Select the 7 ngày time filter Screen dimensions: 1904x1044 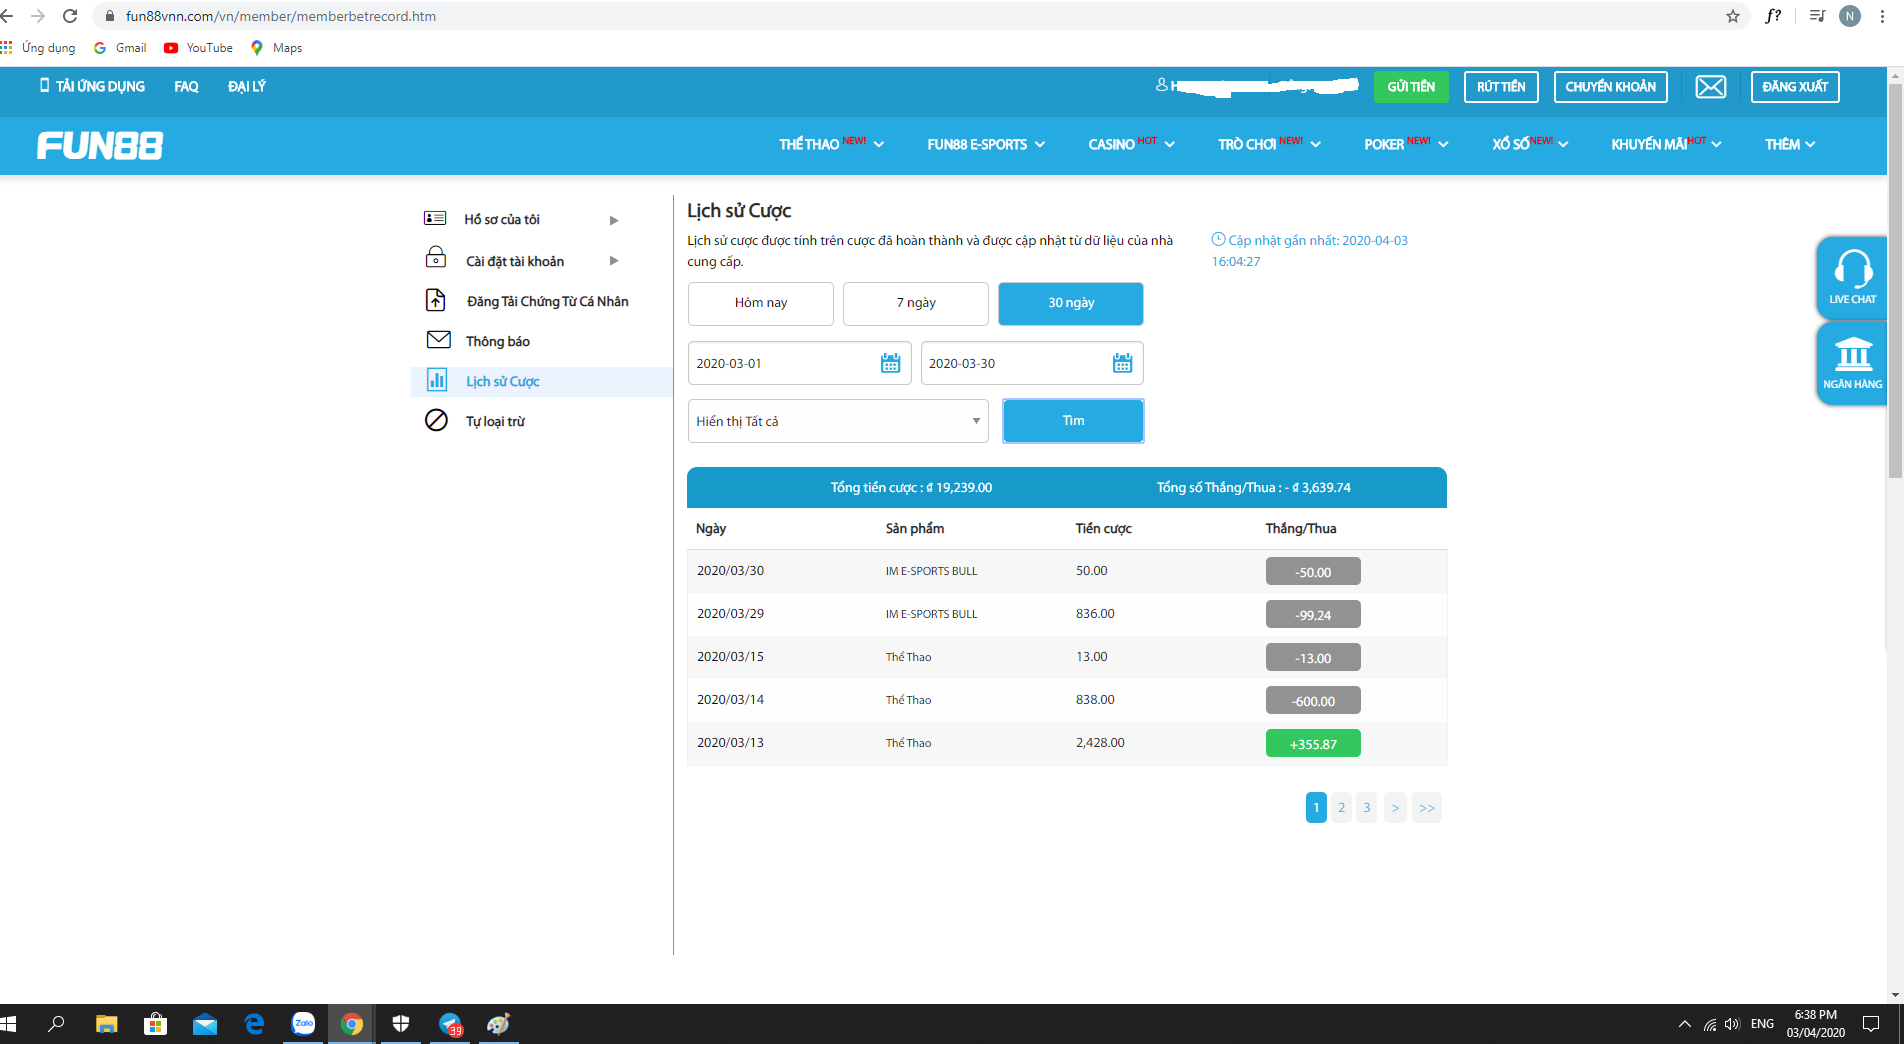pos(915,303)
